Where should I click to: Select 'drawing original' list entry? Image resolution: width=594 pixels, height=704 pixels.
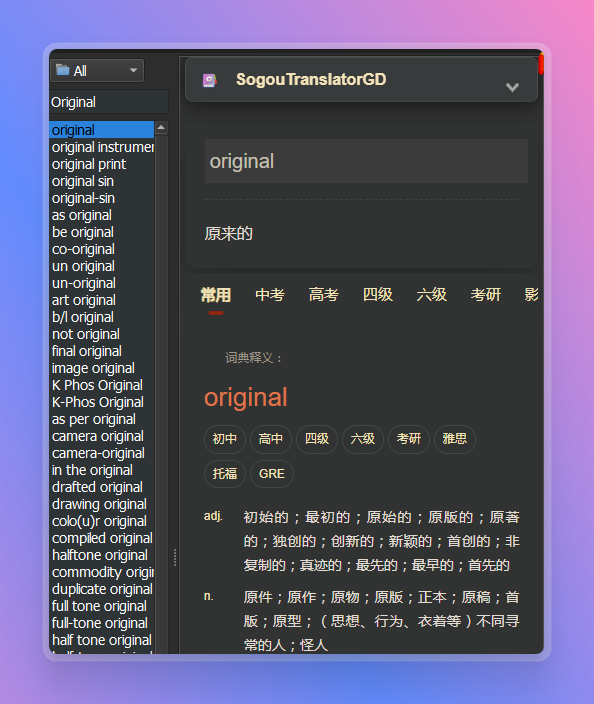101,504
